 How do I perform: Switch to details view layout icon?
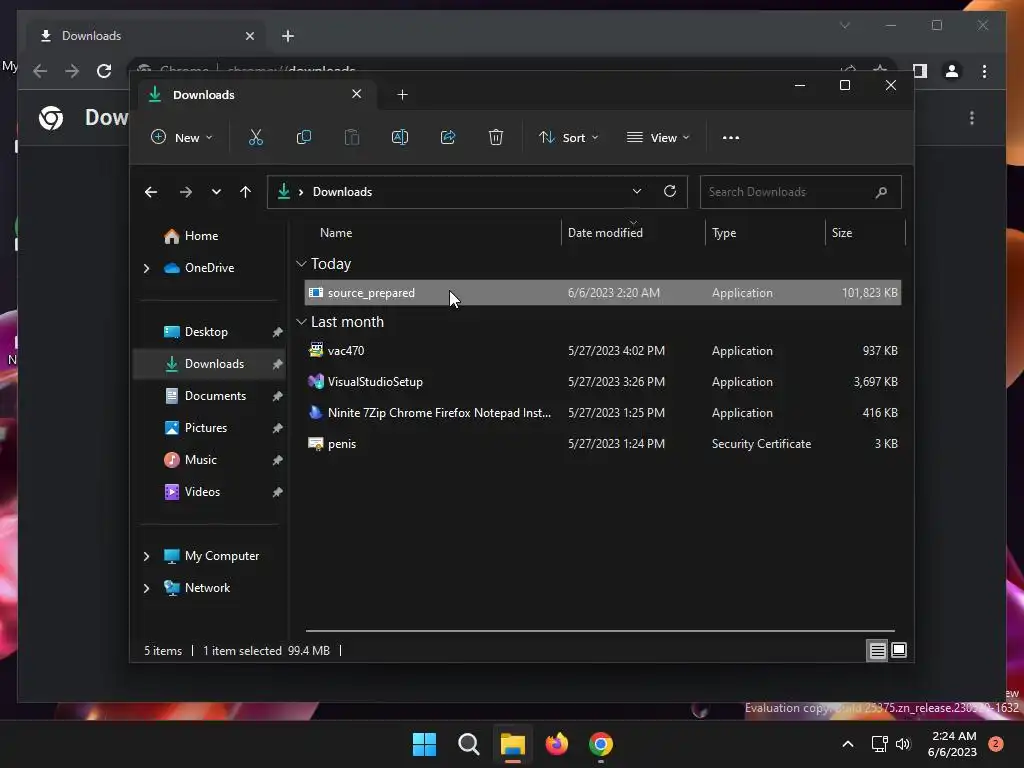(877, 650)
